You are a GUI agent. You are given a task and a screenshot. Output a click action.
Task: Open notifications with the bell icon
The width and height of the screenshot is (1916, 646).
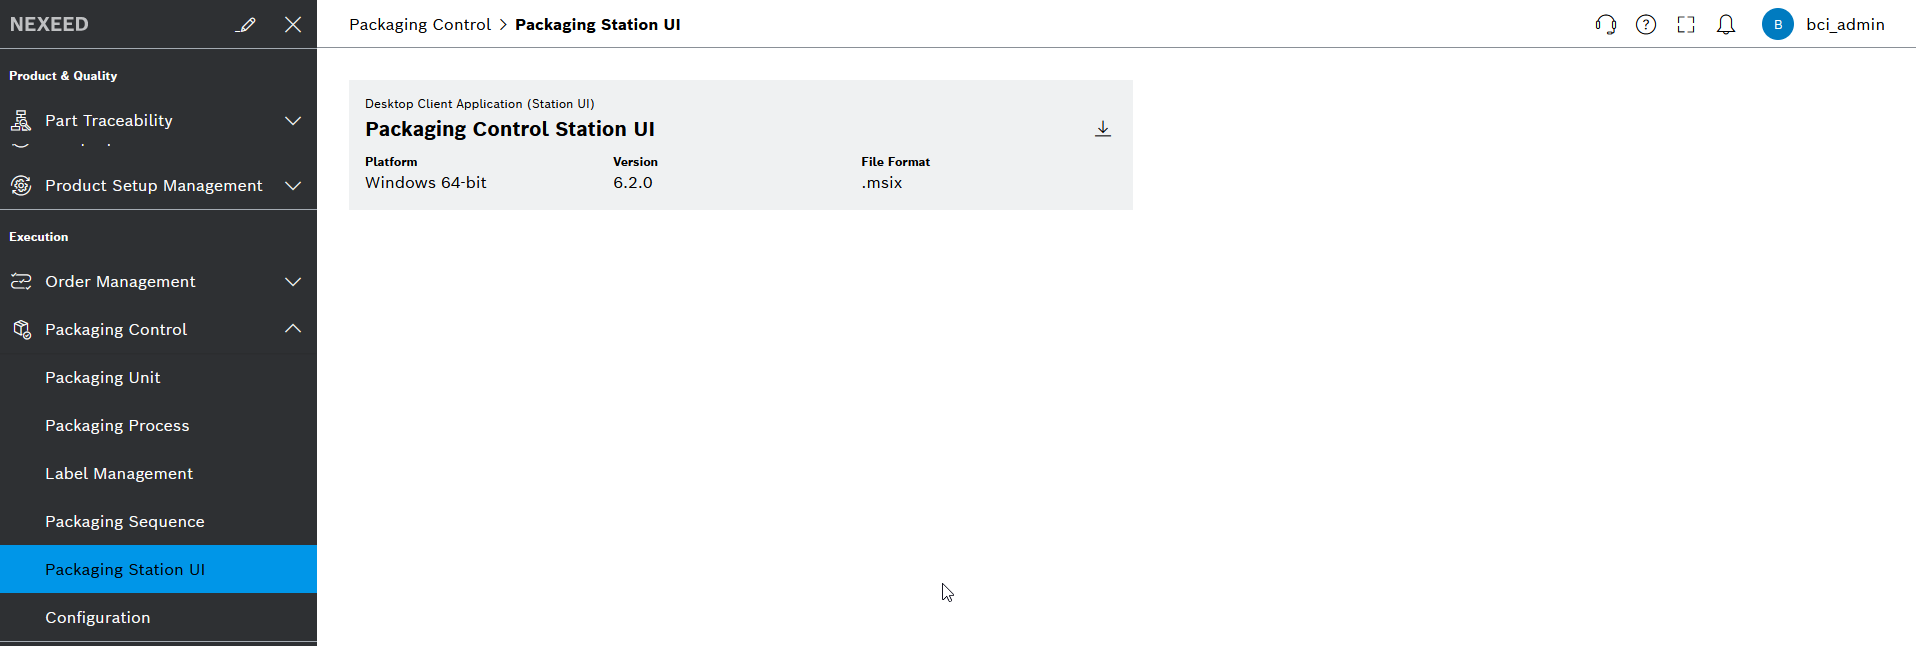(x=1726, y=24)
